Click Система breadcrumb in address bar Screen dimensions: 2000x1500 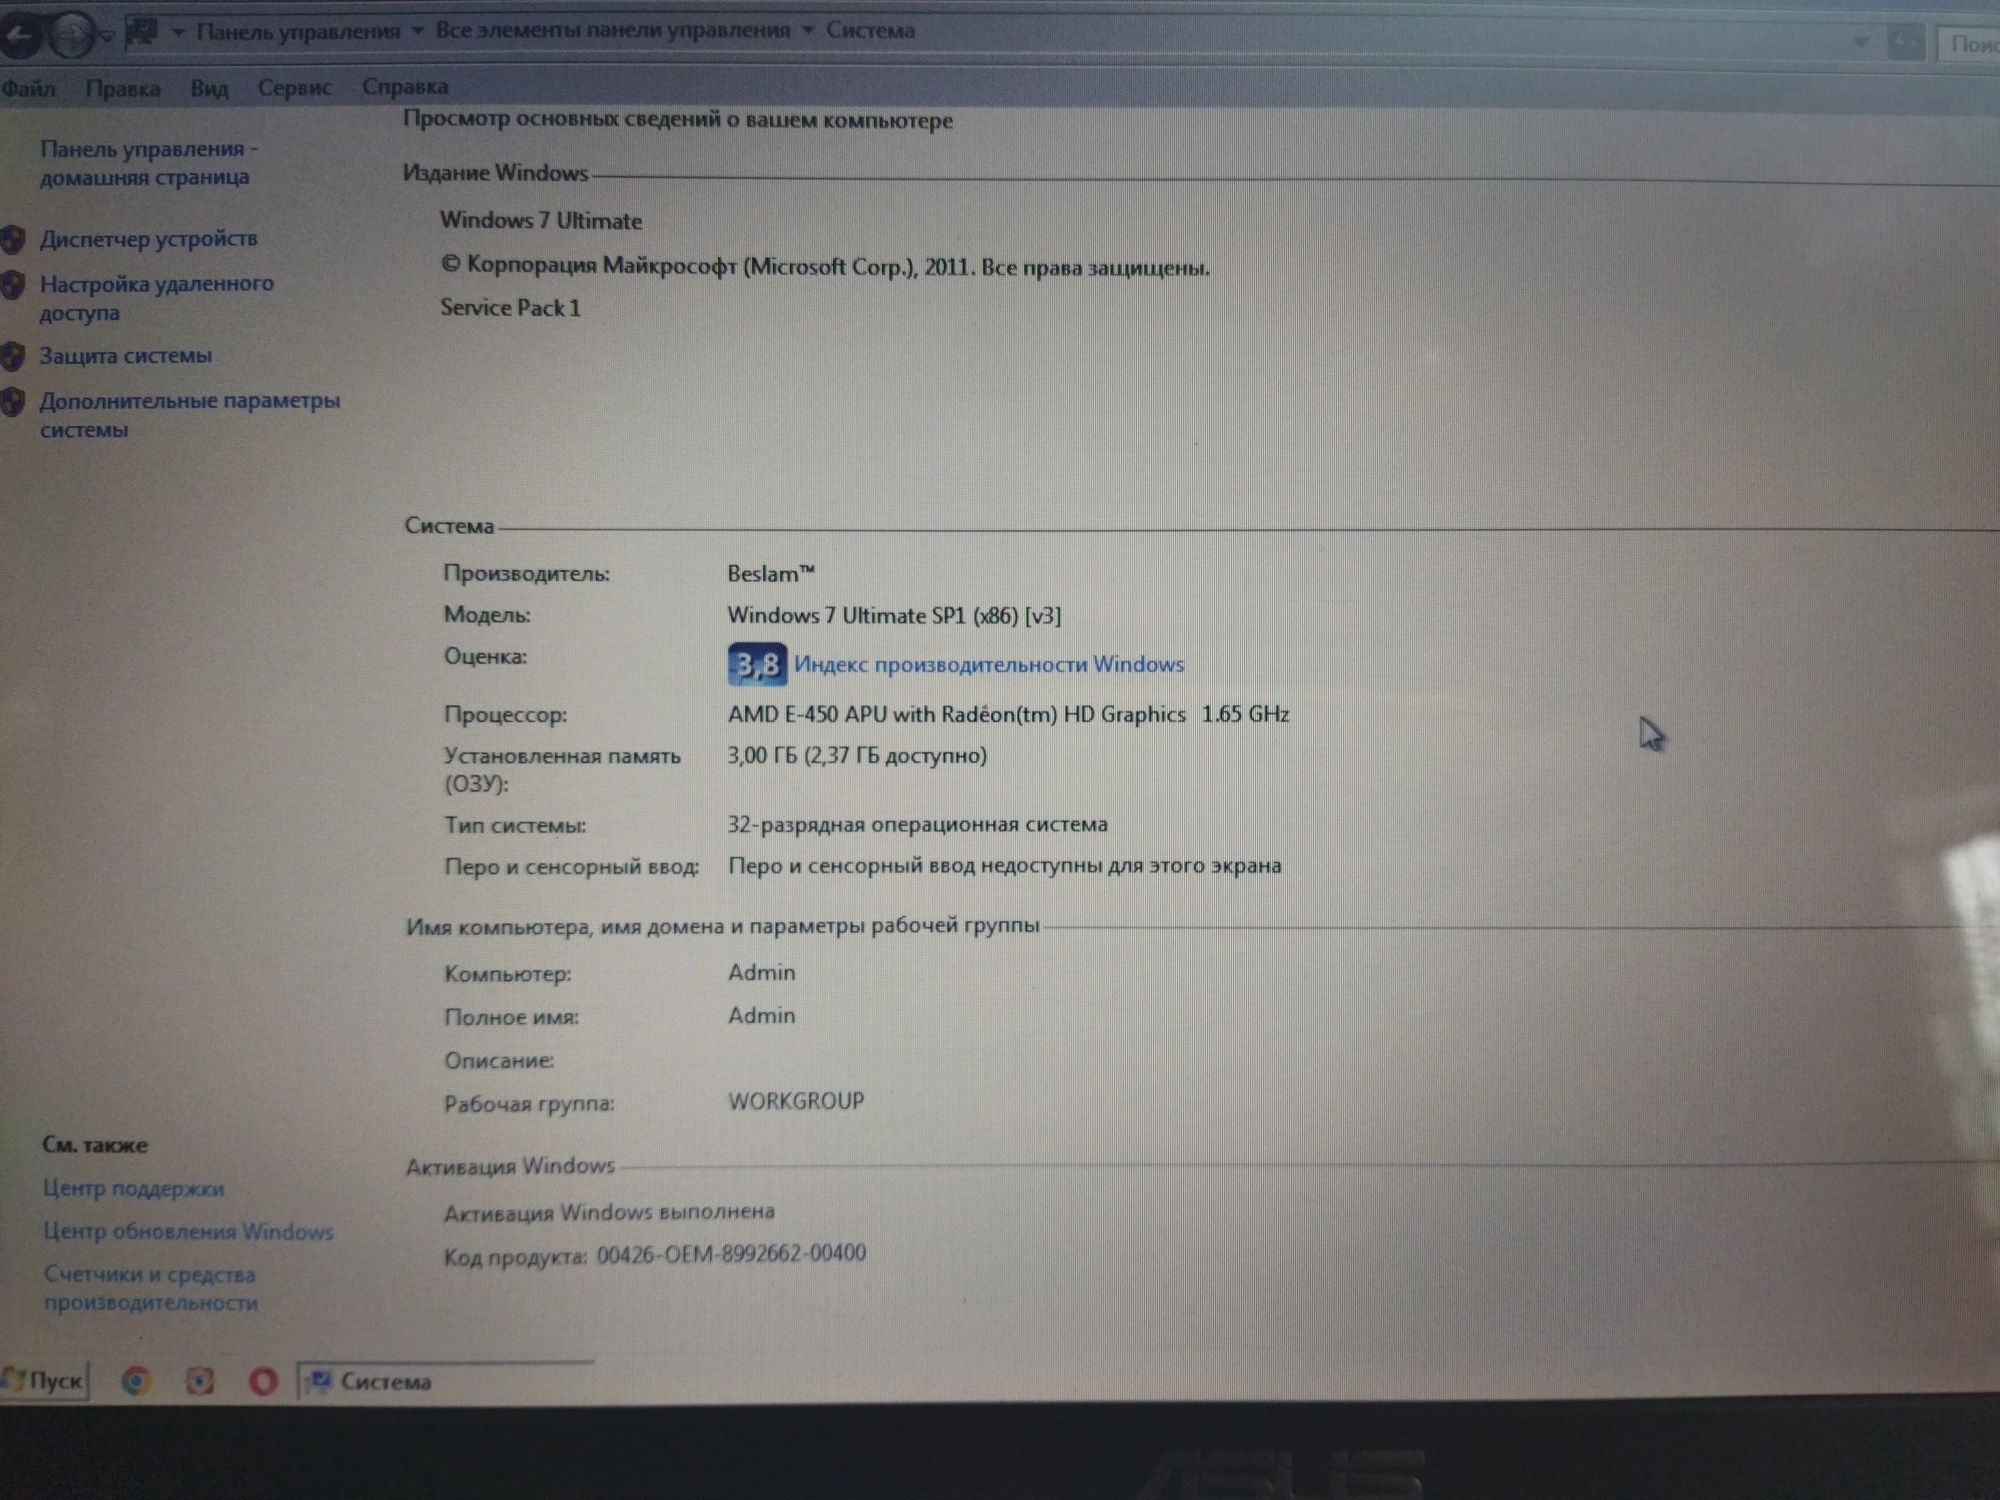point(870,31)
